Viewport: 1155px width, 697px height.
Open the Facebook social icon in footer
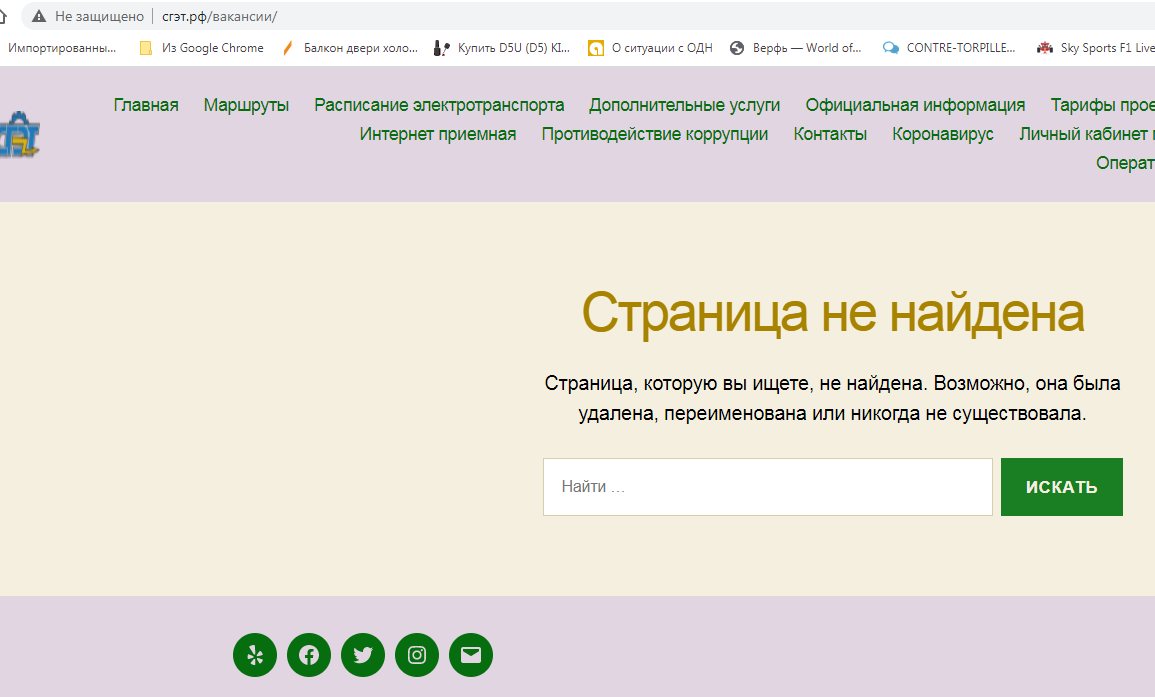coord(309,655)
